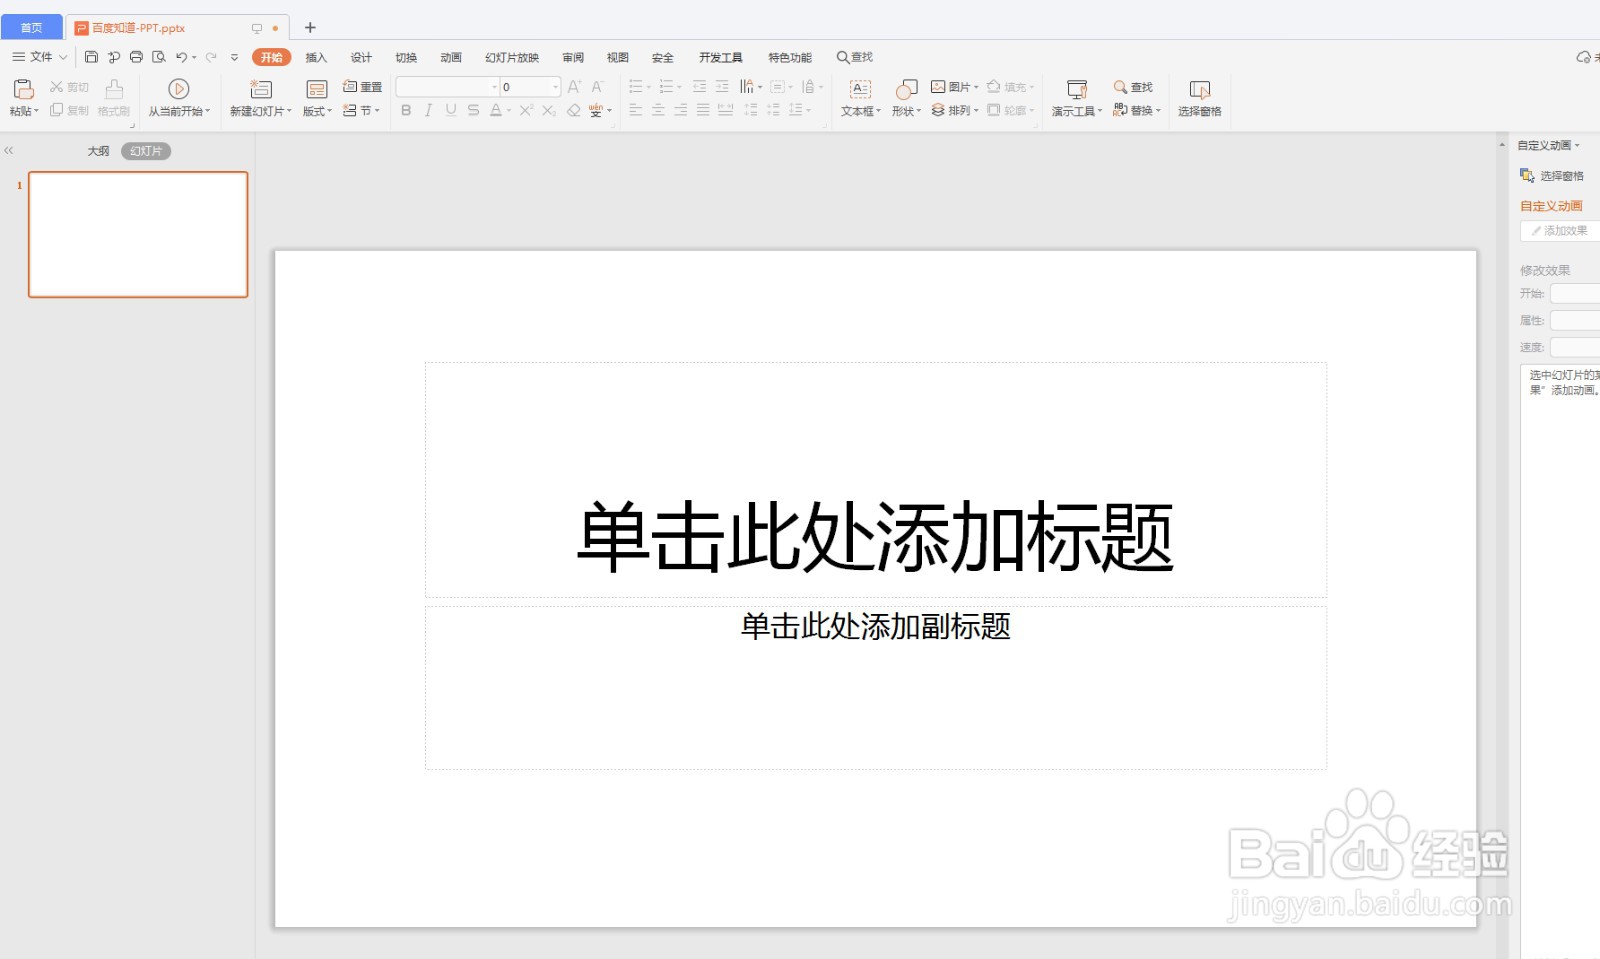Click the Save icon in quick access toolbar
1600x959 pixels.
[x=91, y=57]
